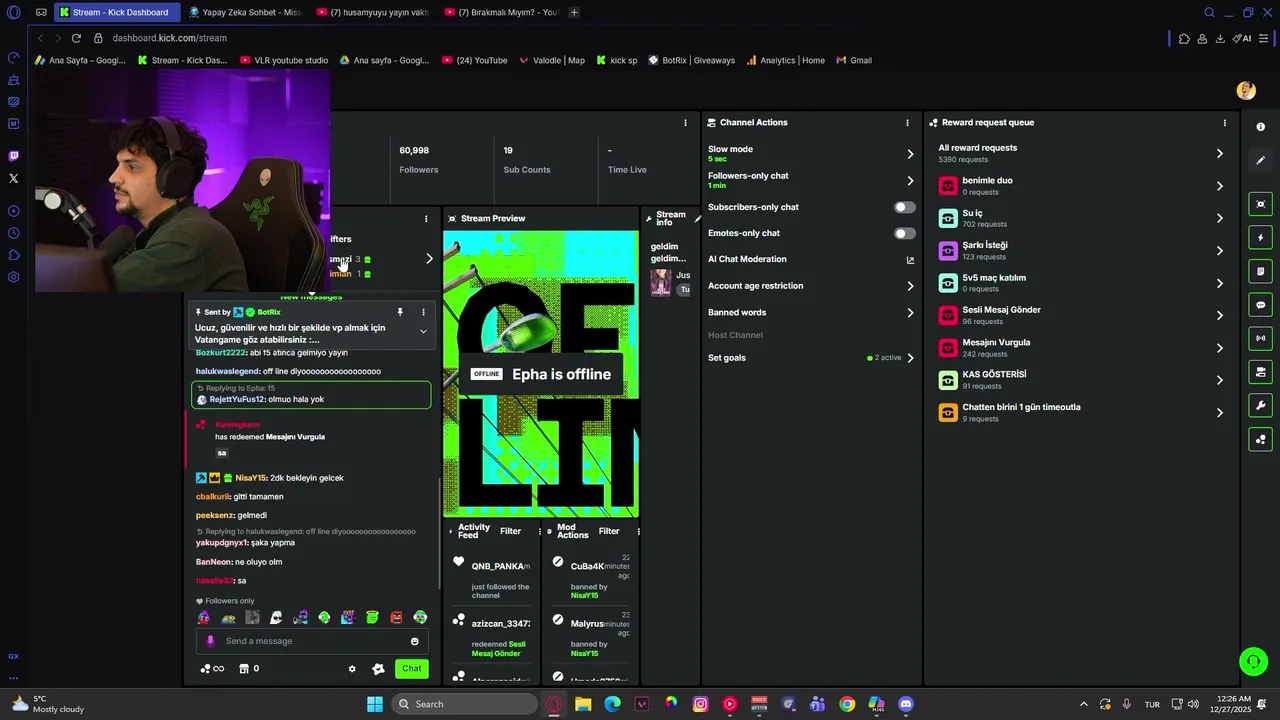
Task: Expand Followers-only chat settings chevron
Action: click(x=910, y=181)
